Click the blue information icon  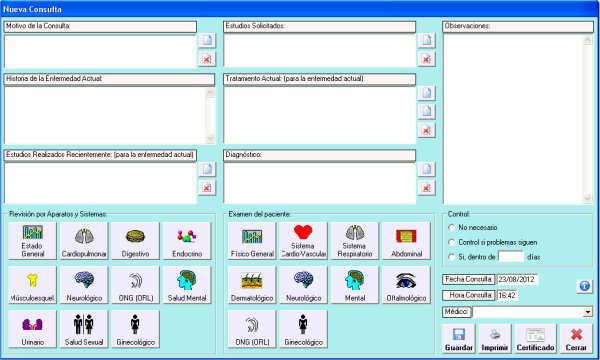[584, 286]
